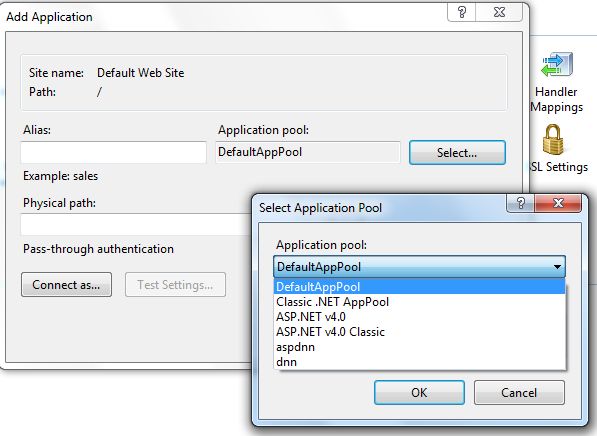Choose ASP.NET v4.0 pool option
Image resolution: width=597 pixels, height=436 pixels.
pyautogui.click(x=419, y=317)
